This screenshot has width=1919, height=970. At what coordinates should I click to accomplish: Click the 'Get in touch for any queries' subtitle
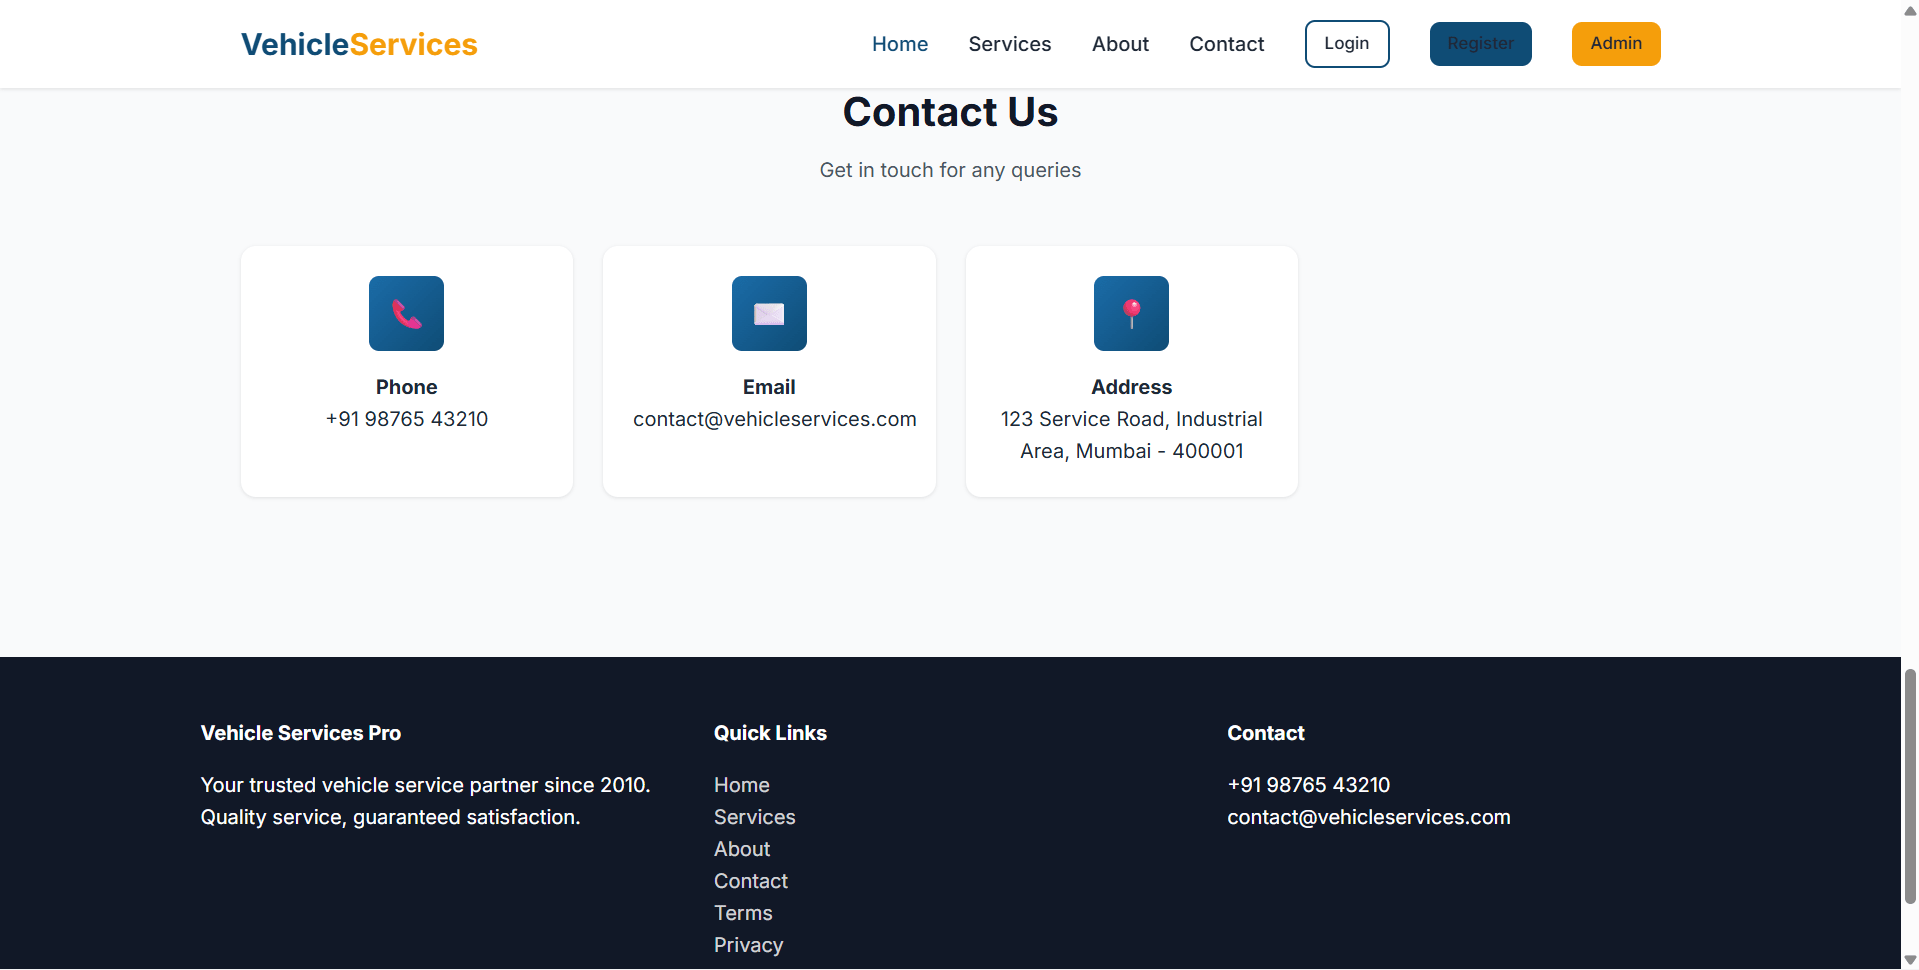point(950,170)
